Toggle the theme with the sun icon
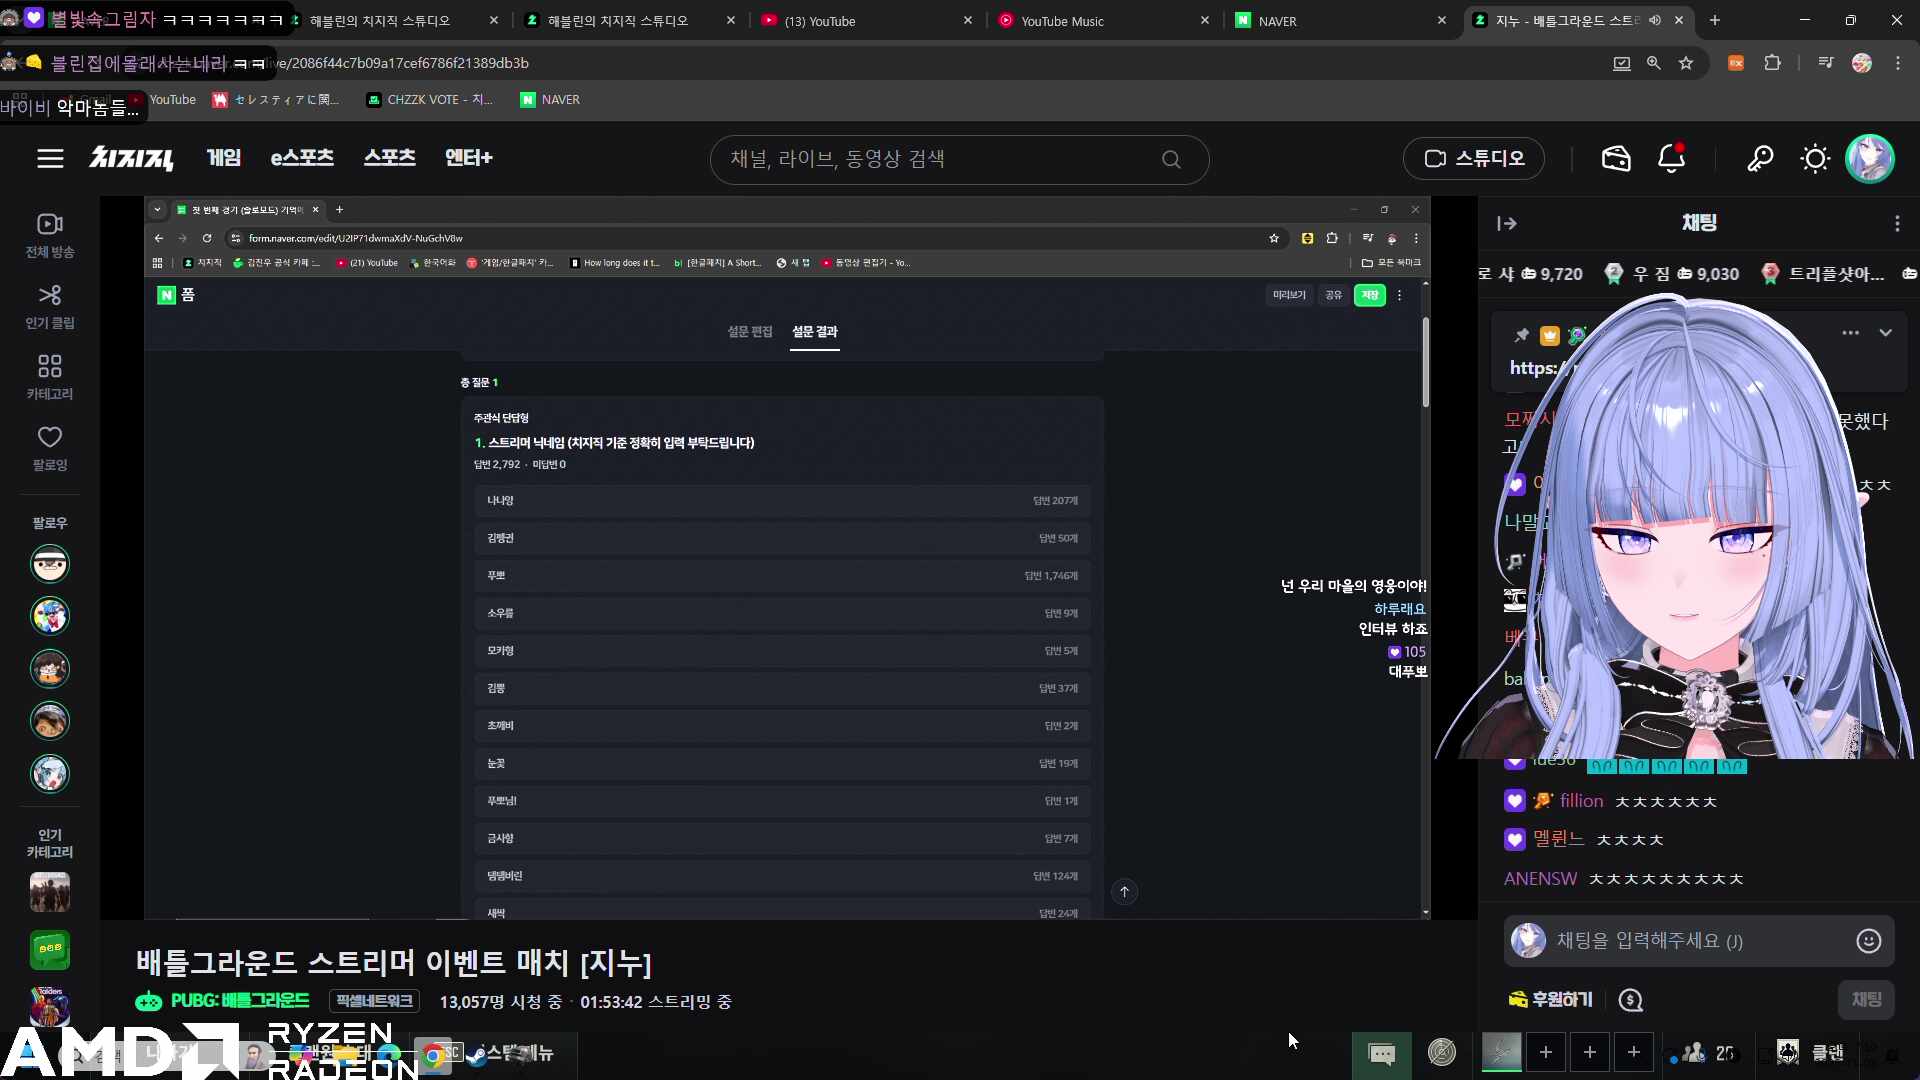Image resolution: width=1920 pixels, height=1080 pixels. point(1814,158)
